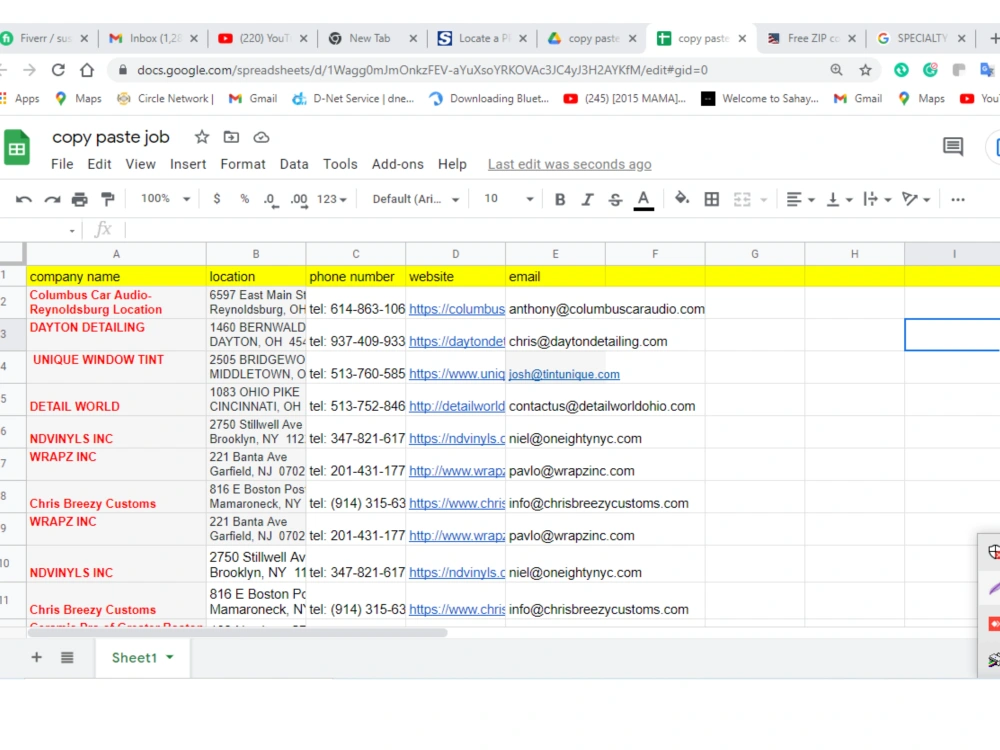The image size is (1000, 750).
Task: Open the Sheet1 tab dropdown
Action: pyautogui.click(x=170, y=657)
